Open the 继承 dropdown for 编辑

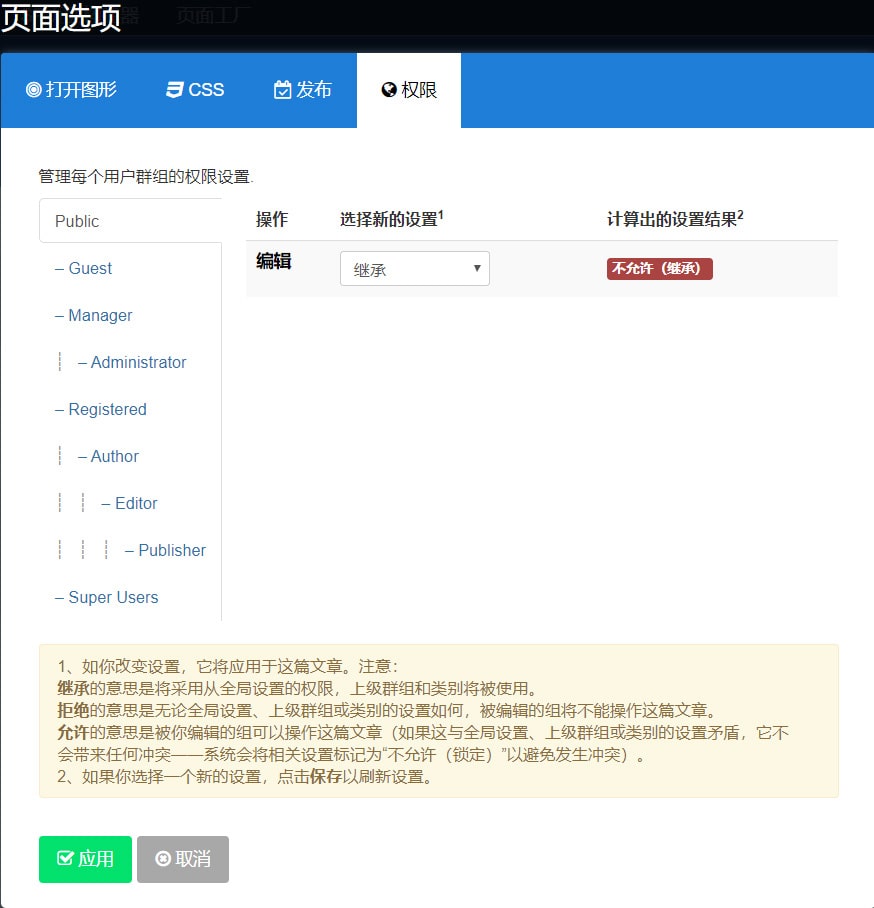coord(415,268)
